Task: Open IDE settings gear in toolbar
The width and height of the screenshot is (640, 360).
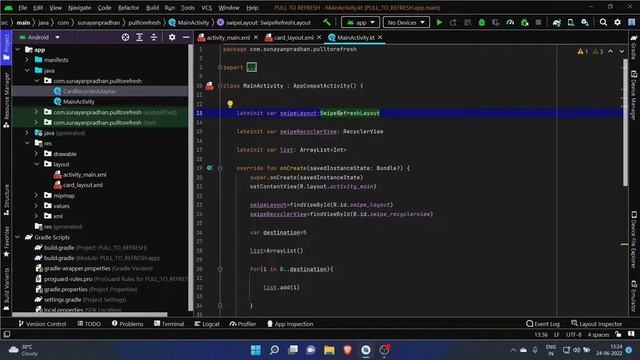Action: (x=617, y=22)
